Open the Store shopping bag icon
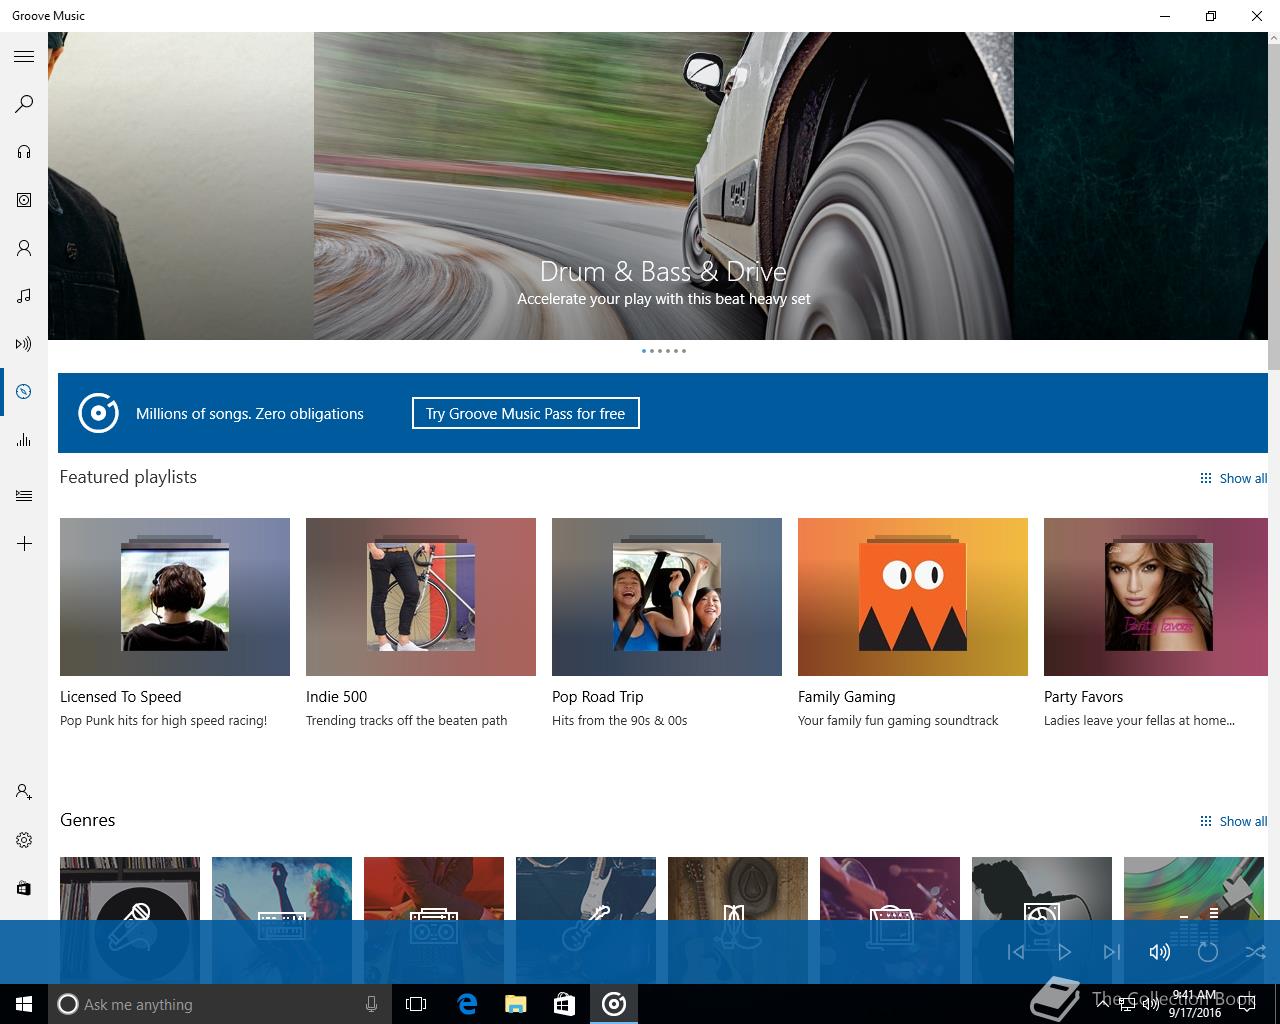Viewport: 1280px width, 1024px height. pos(24,888)
